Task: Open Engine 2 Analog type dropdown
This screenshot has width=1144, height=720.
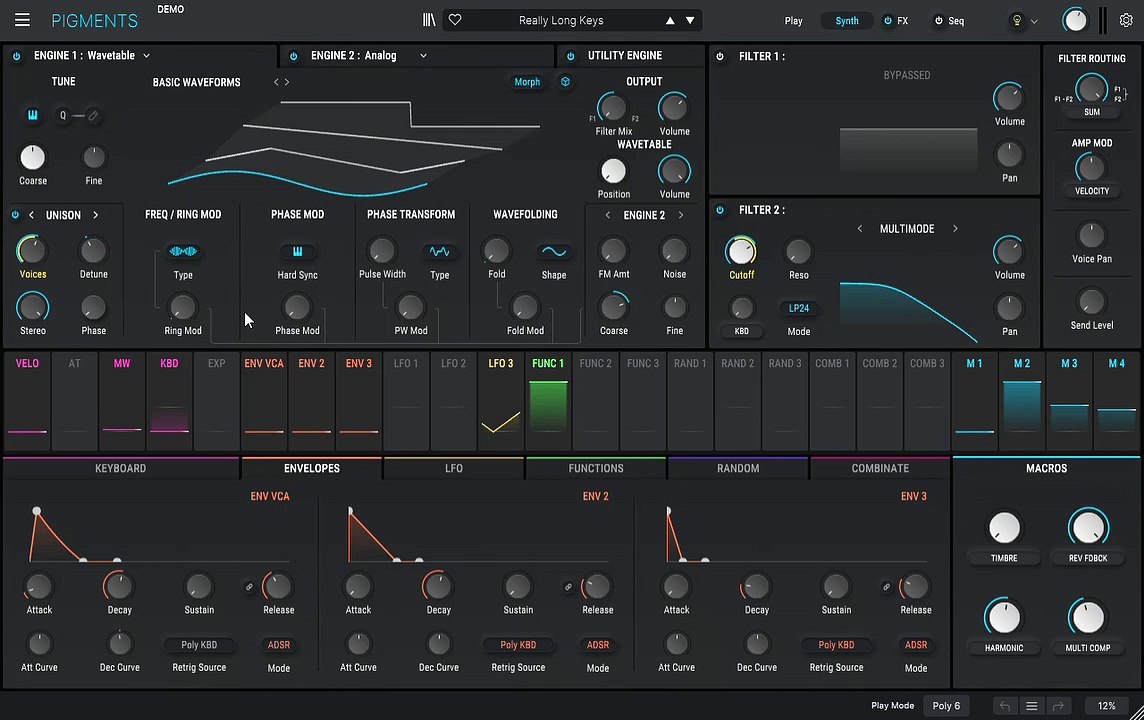Action: point(423,56)
